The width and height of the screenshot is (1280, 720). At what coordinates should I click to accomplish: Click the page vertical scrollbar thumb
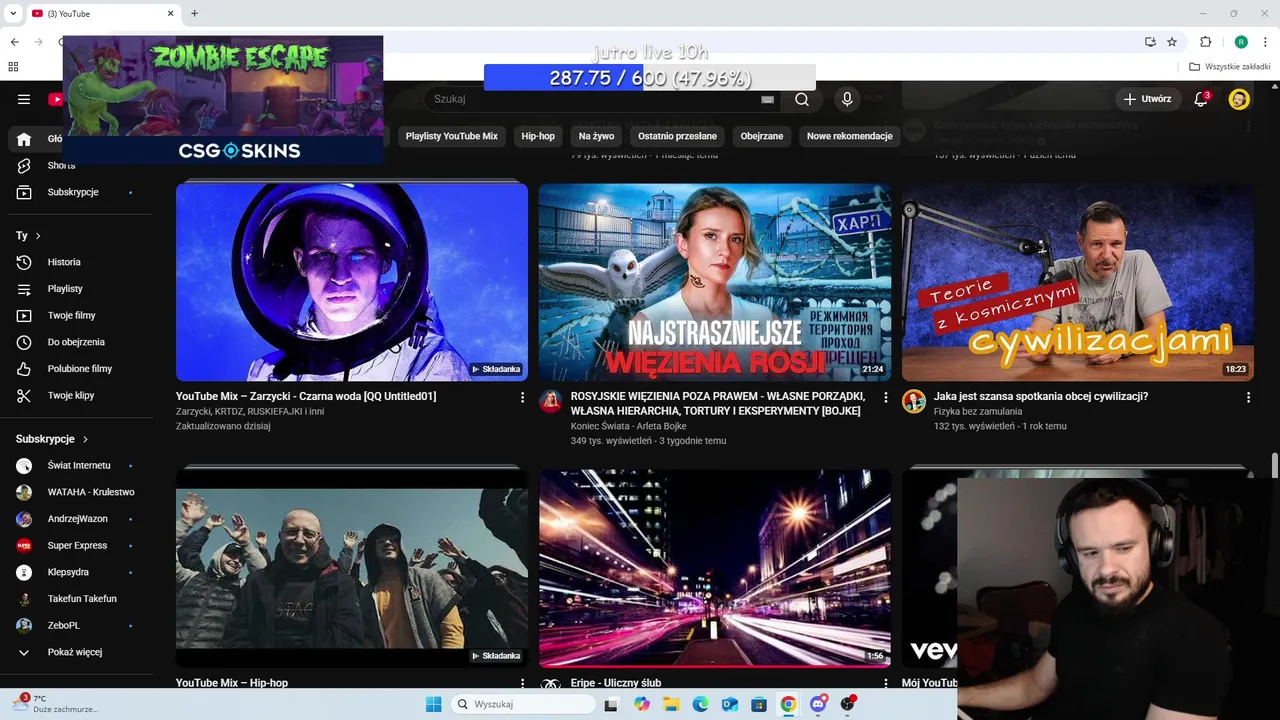coord(1274,466)
